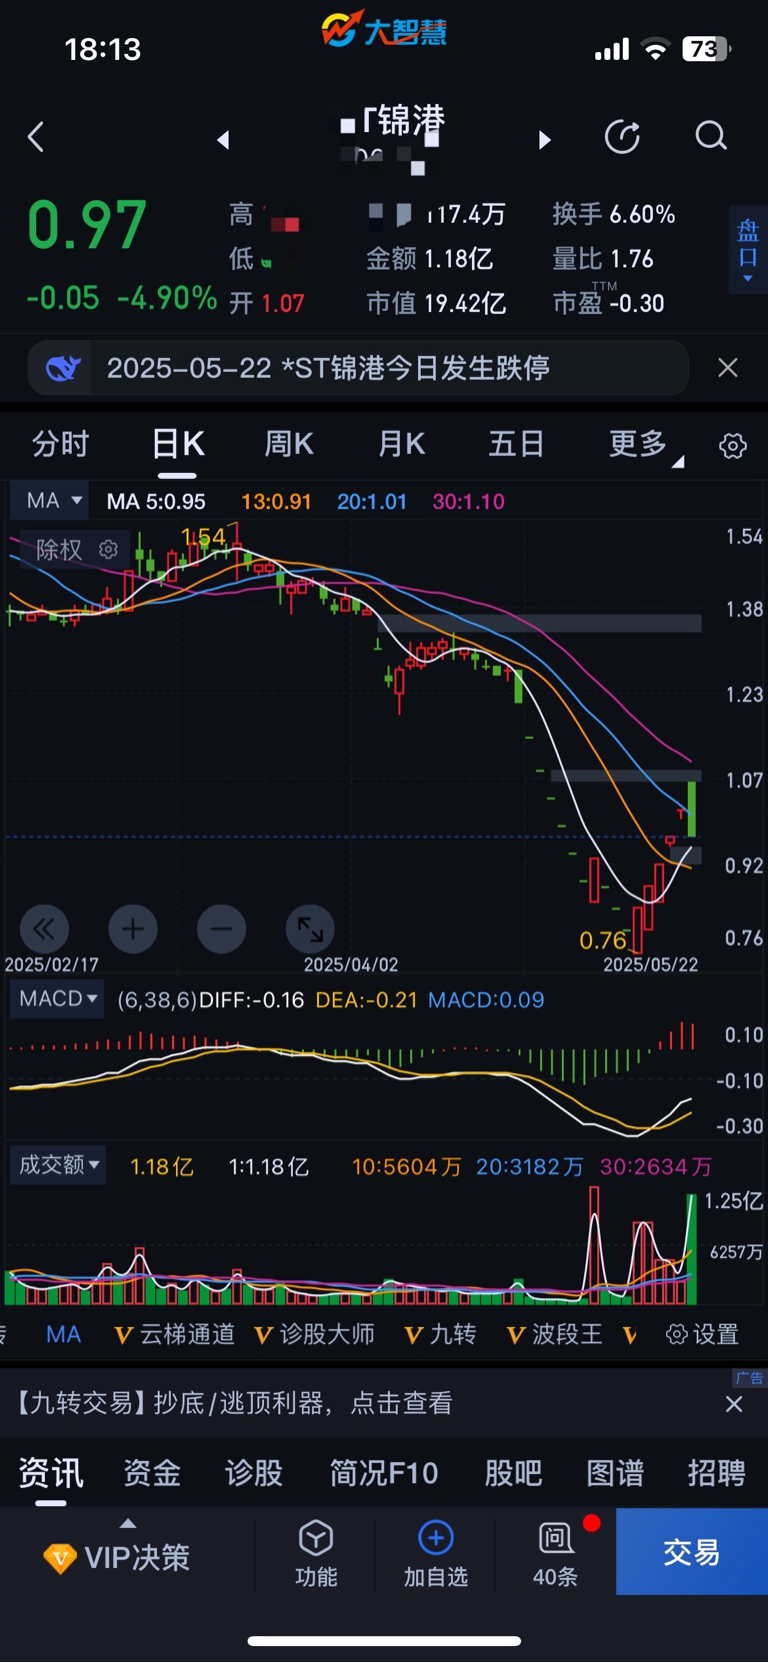Tap the 2025/04/02 date label
This screenshot has width=768, height=1663.
coord(351,965)
